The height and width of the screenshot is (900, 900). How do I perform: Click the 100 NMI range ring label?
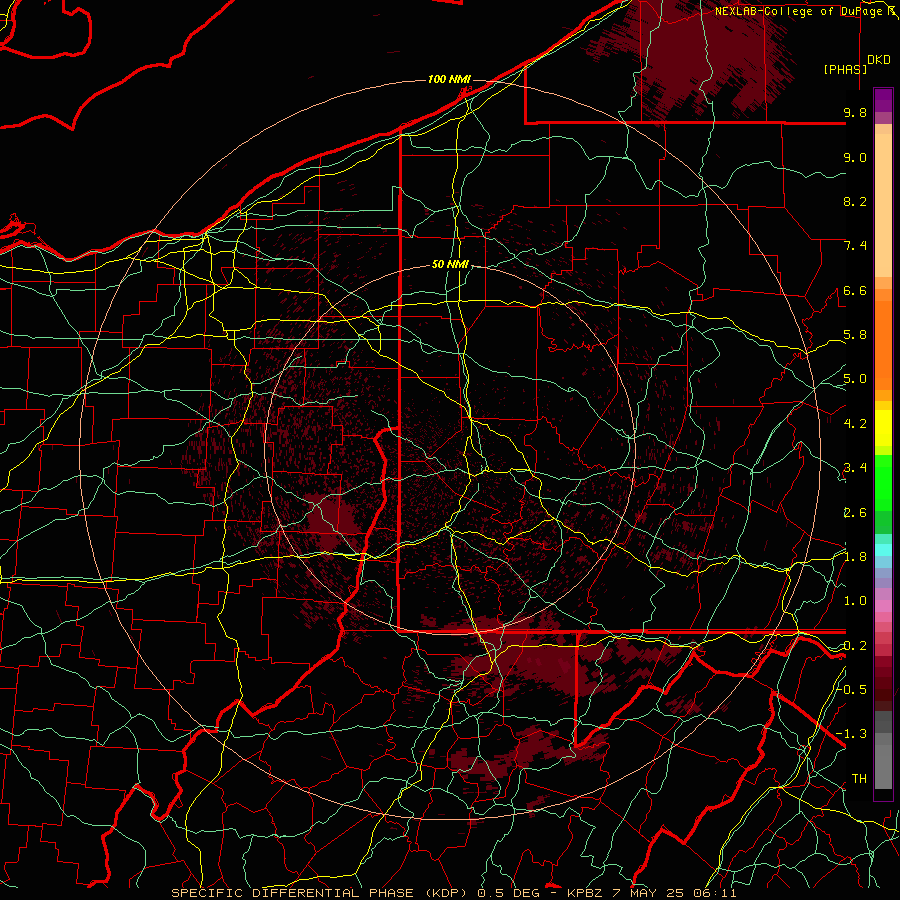[x=449, y=79]
